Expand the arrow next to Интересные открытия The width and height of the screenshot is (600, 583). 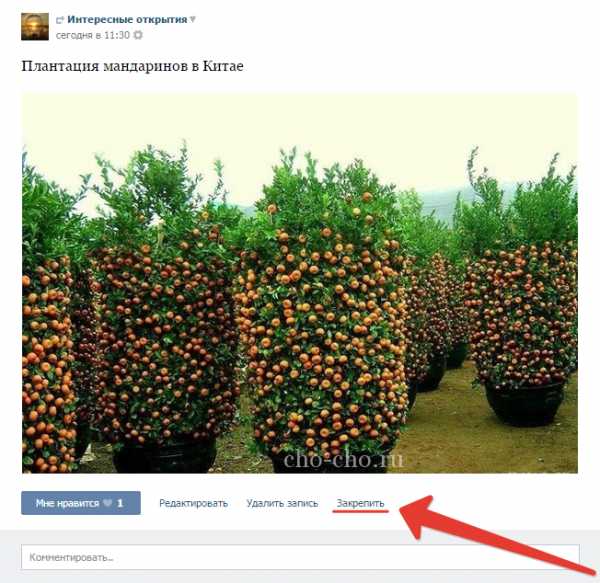(192, 19)
